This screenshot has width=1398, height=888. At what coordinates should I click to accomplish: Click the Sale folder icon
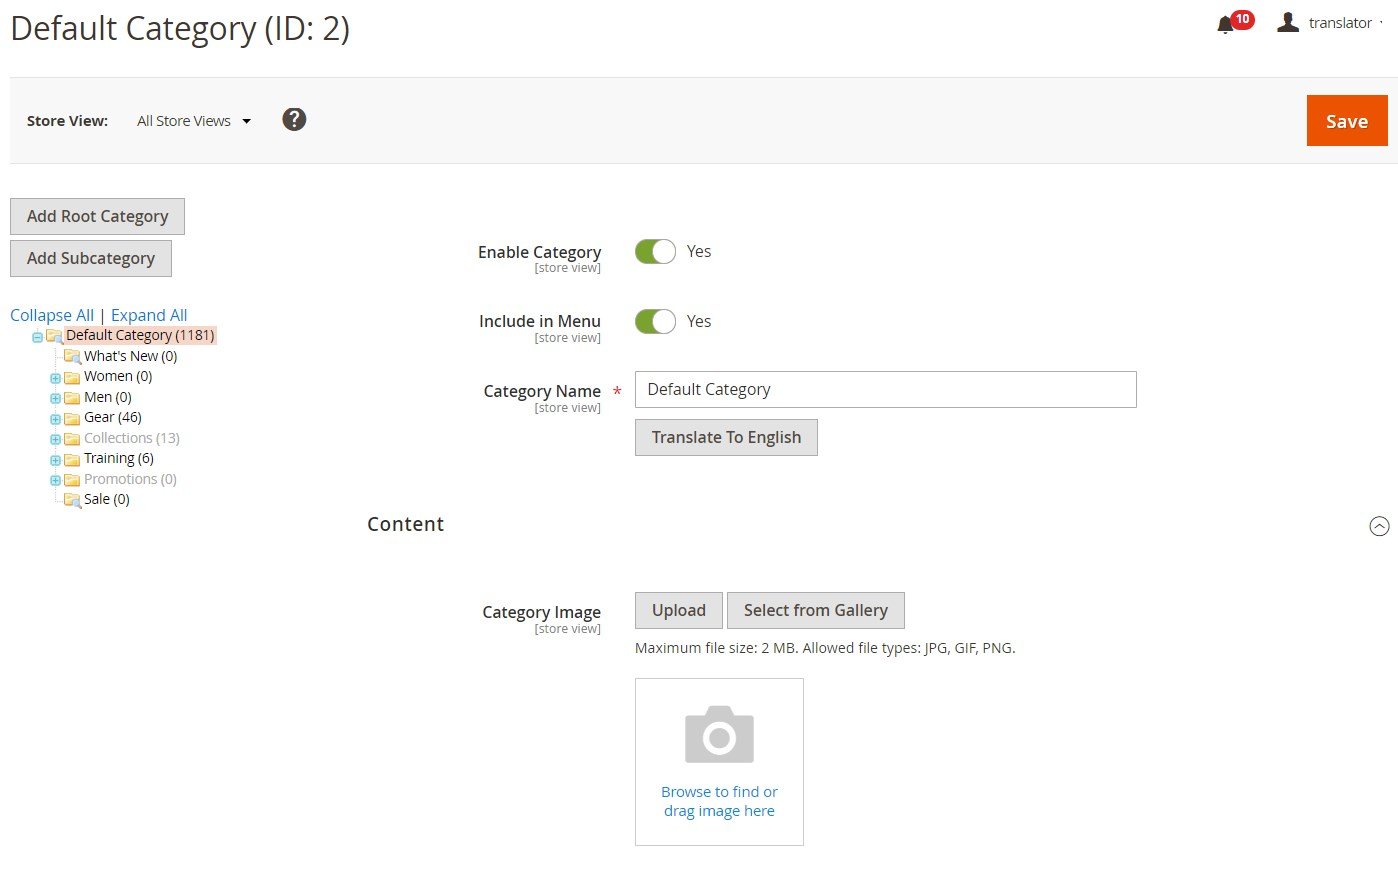tap(72, 500)
